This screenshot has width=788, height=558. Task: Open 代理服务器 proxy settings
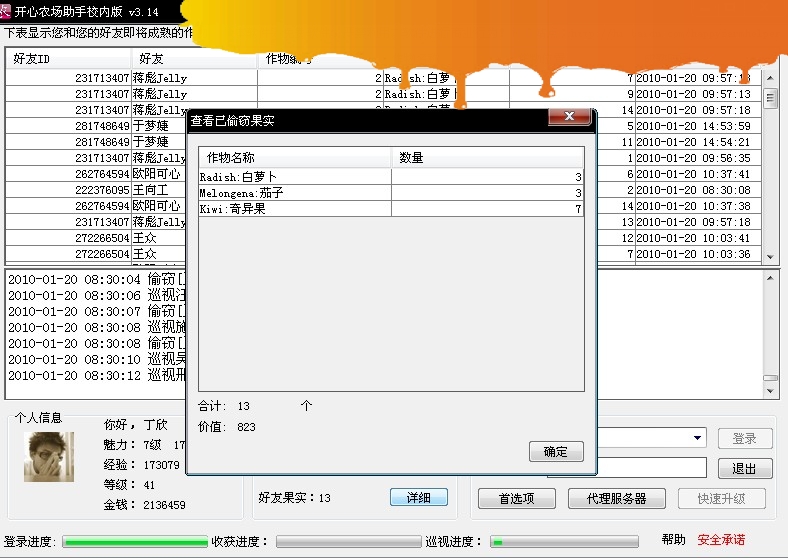click(613, 498)
